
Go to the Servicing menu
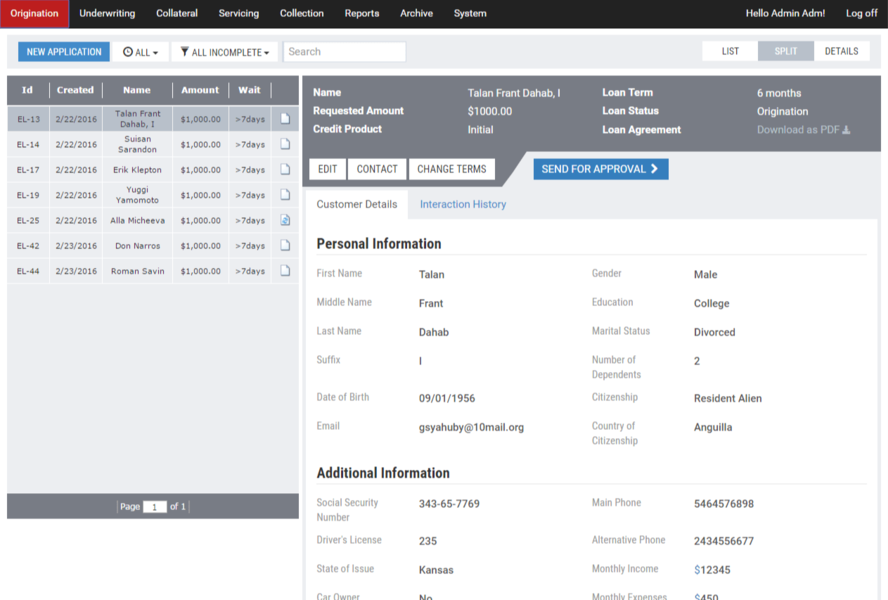click(x=238, y=13)
